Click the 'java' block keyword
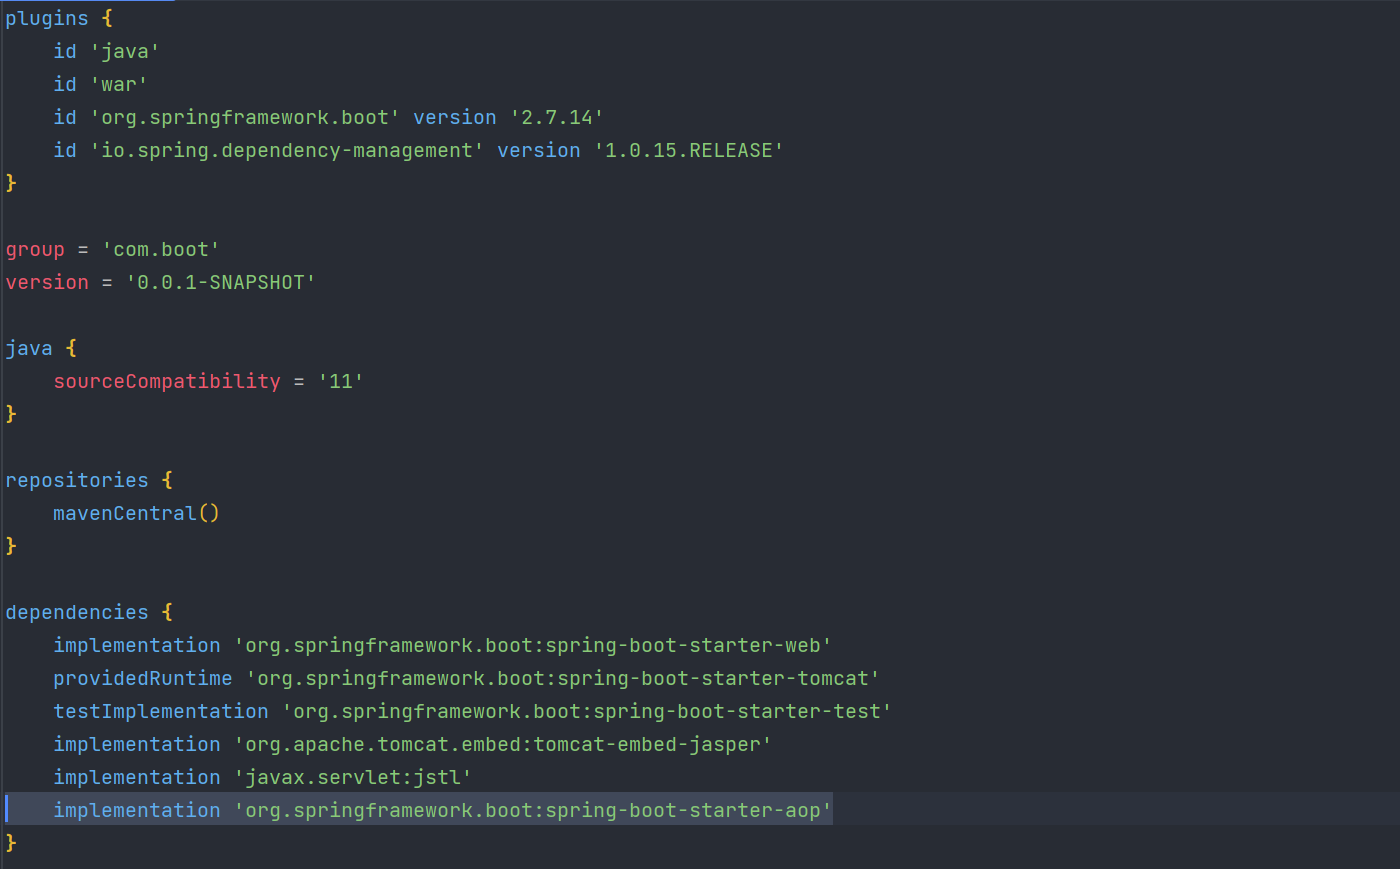Viewport: 1400px width, 869px height. tap(29, 348)
